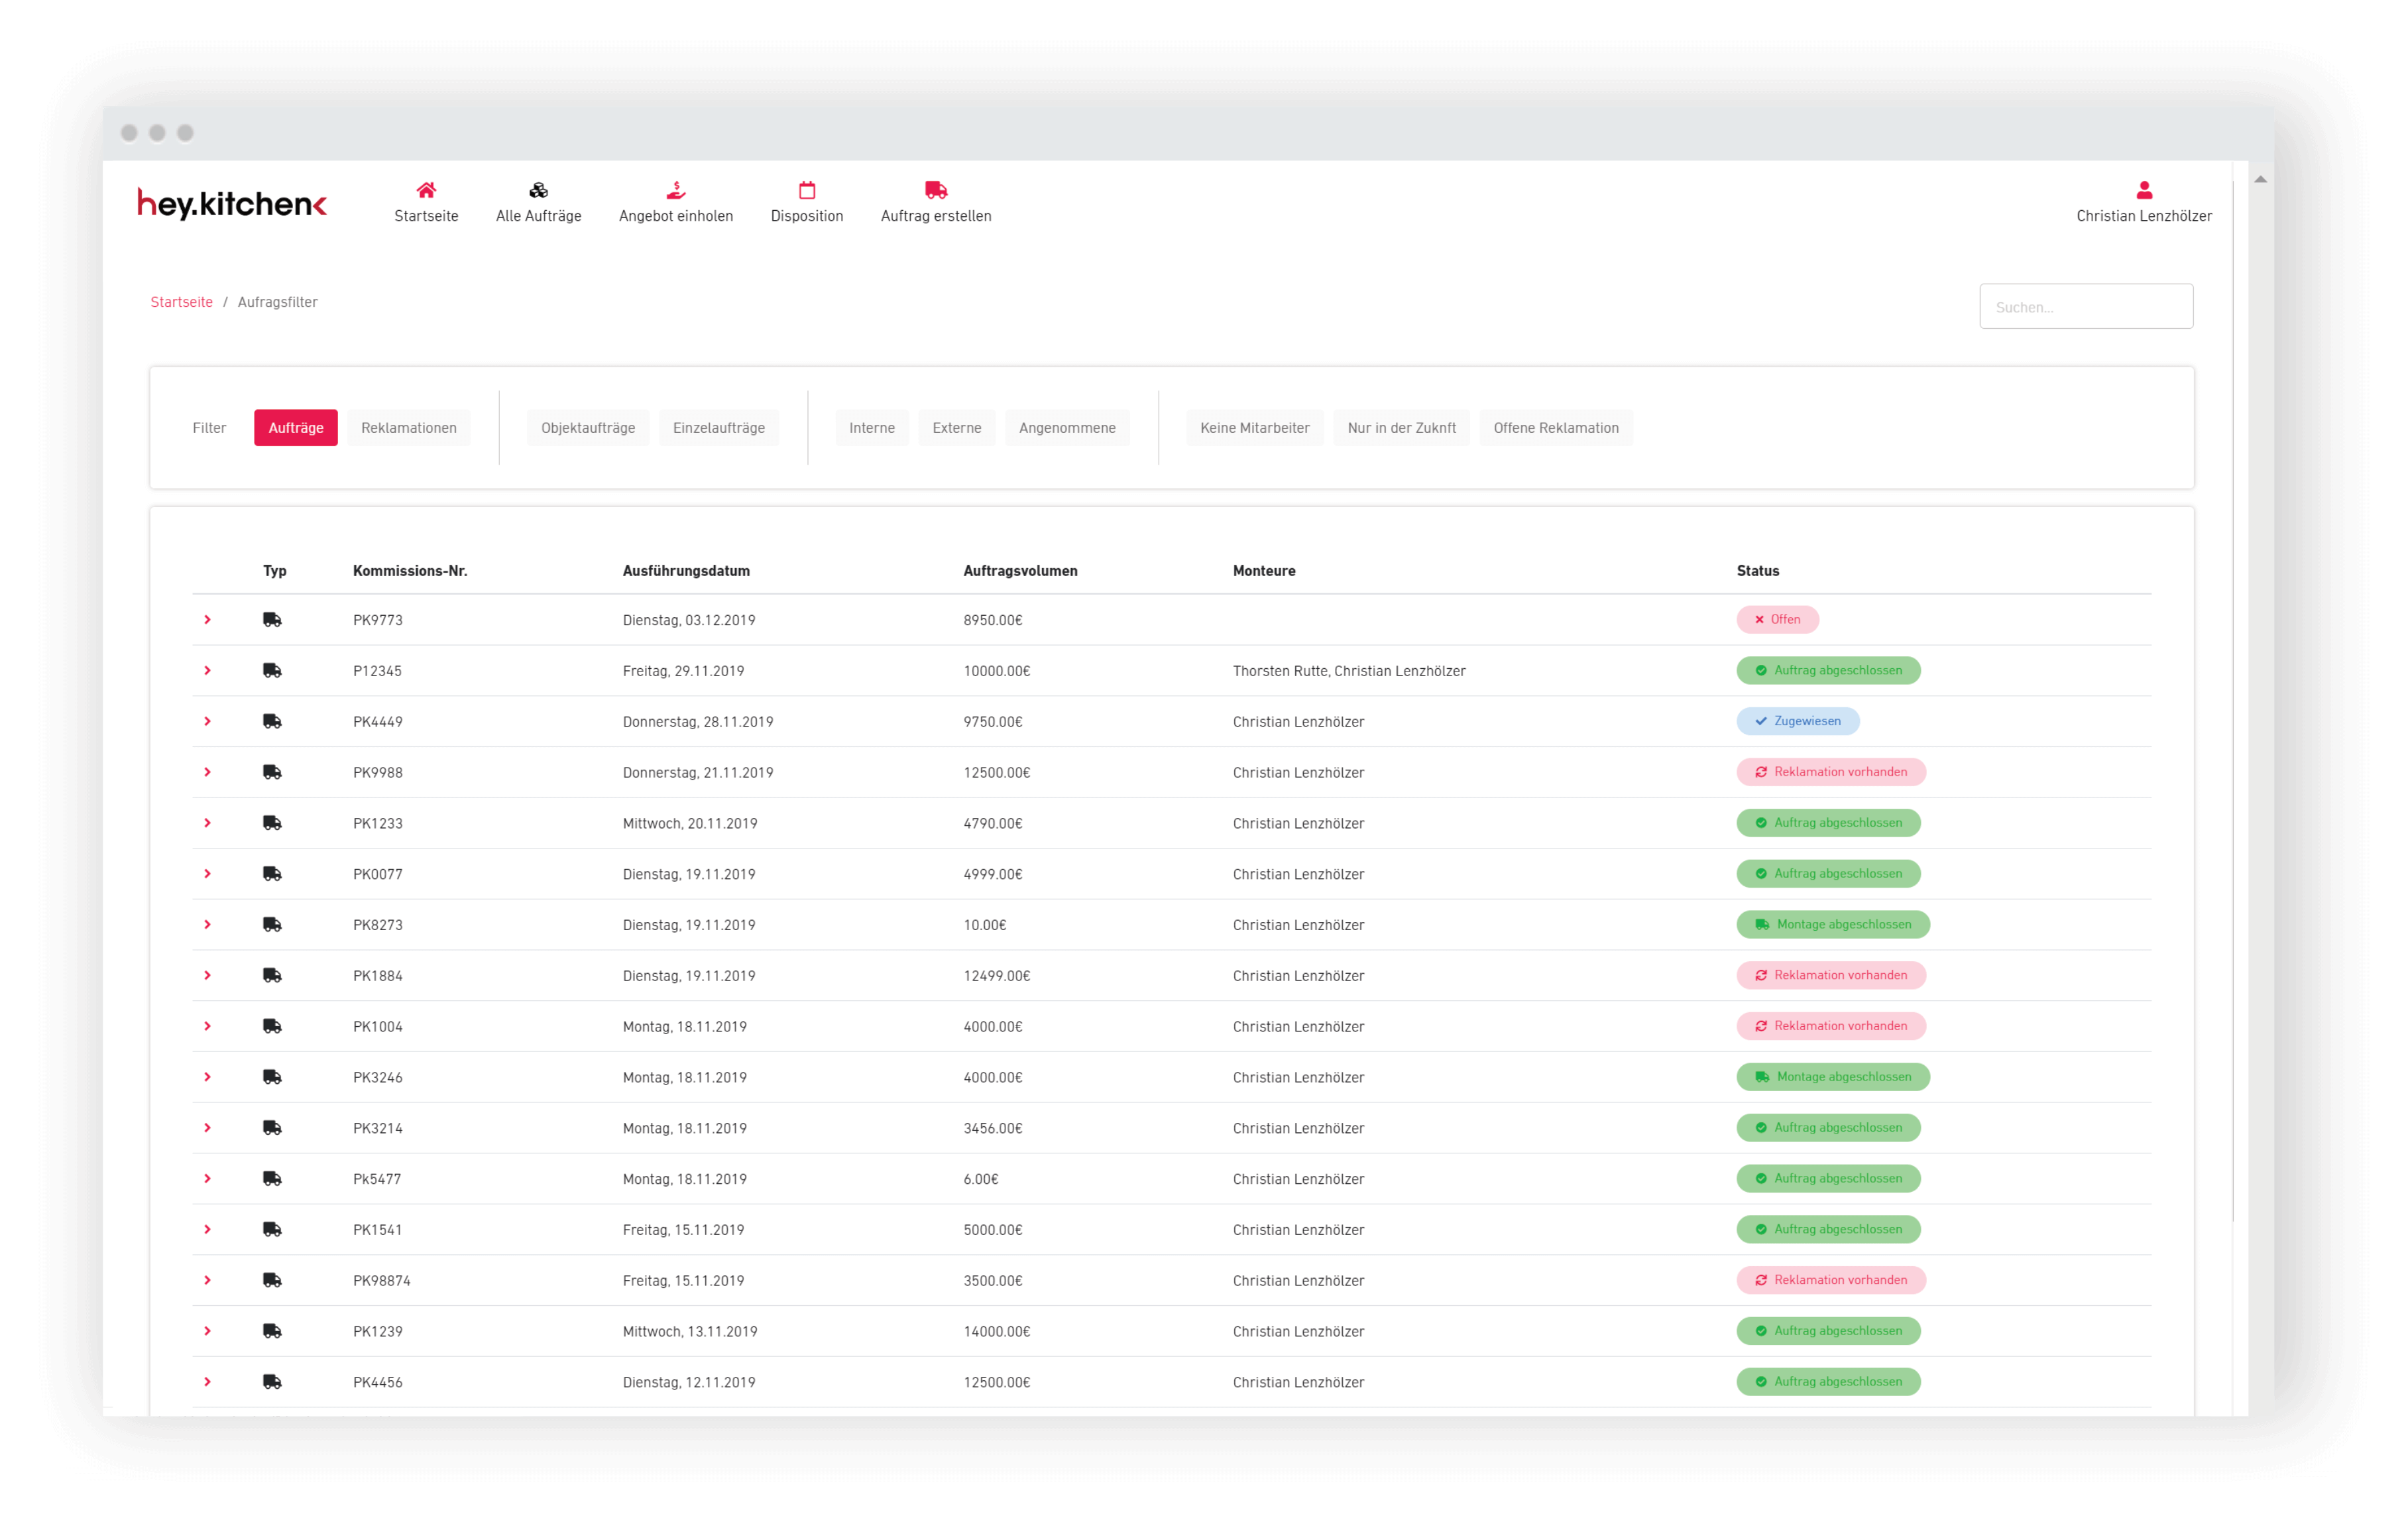2408x1522 pixels.
Task: Select the active Aufträge filter tab
Action: (x=296, y=428)
